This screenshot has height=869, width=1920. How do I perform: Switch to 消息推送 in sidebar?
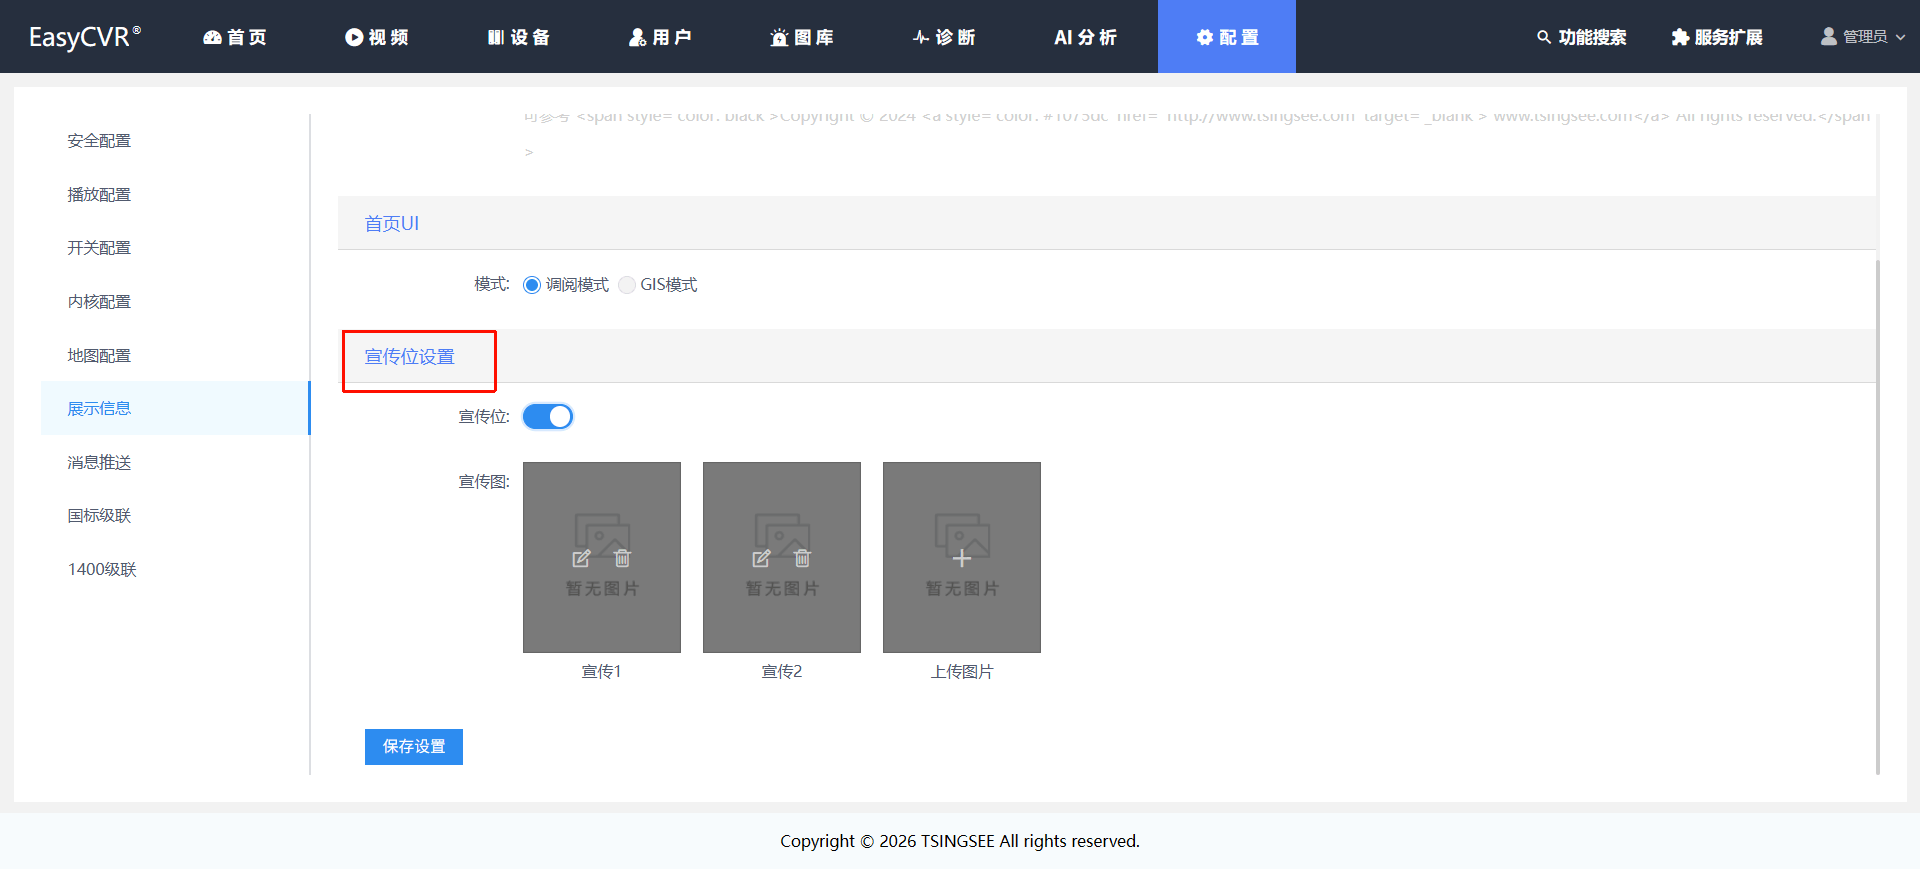pos(99,462)
